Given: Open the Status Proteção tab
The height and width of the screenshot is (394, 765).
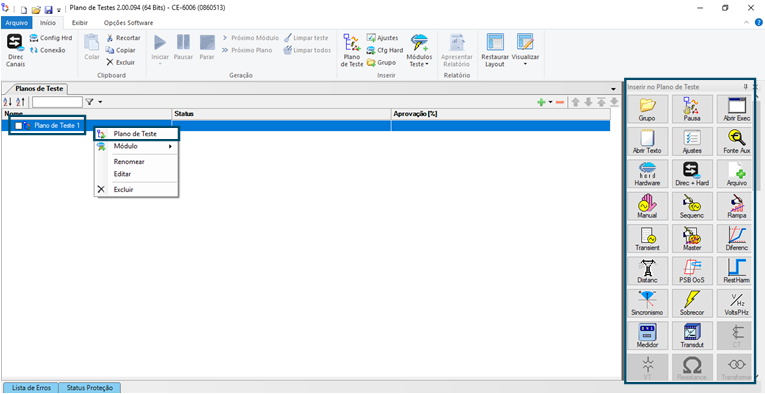Looking at the screenshot, I should [x=90, y=388].
